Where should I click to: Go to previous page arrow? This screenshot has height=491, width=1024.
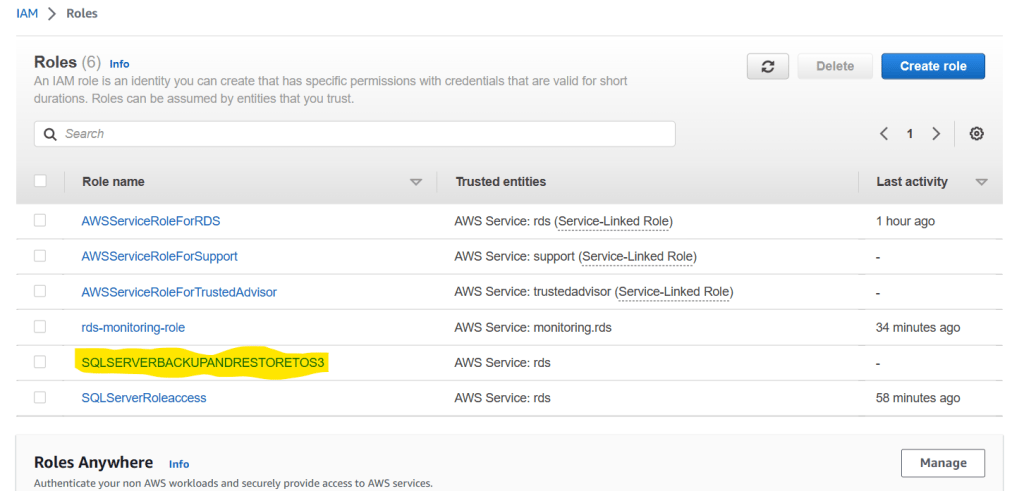pyautogui.click(x=884, y=134)
